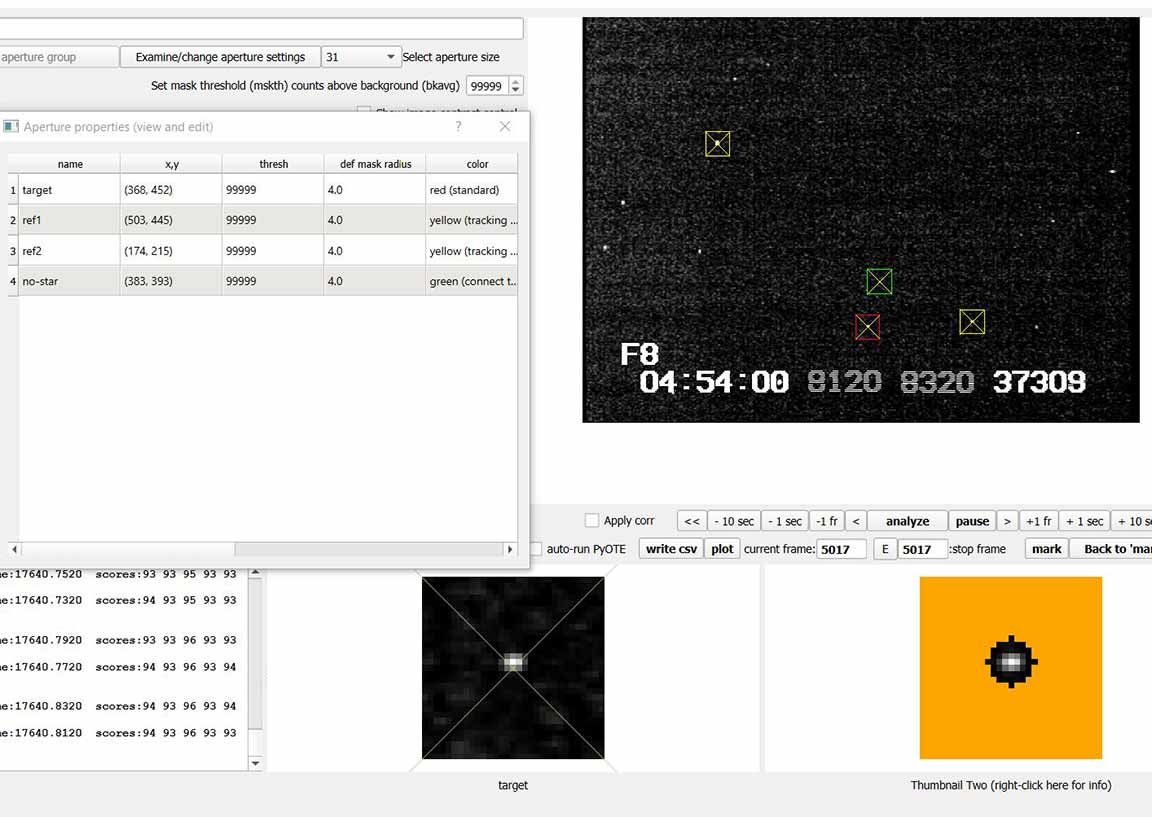Click the '<' play-backward button
Viewport: 1152px width, 817px height.
pyautogui.click(x=856, y=521)
